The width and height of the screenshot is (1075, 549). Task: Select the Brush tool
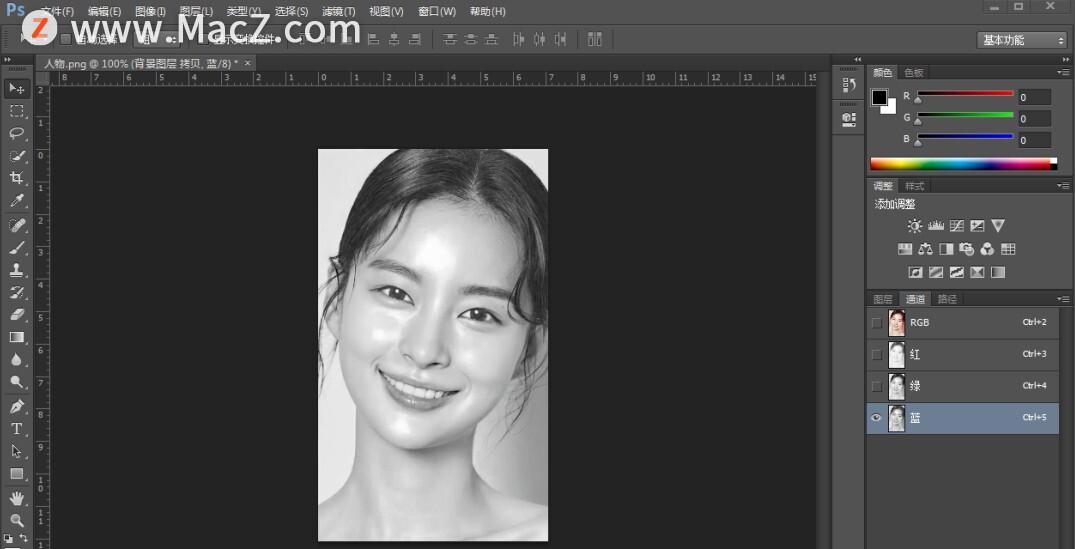[x=17, y=248]
